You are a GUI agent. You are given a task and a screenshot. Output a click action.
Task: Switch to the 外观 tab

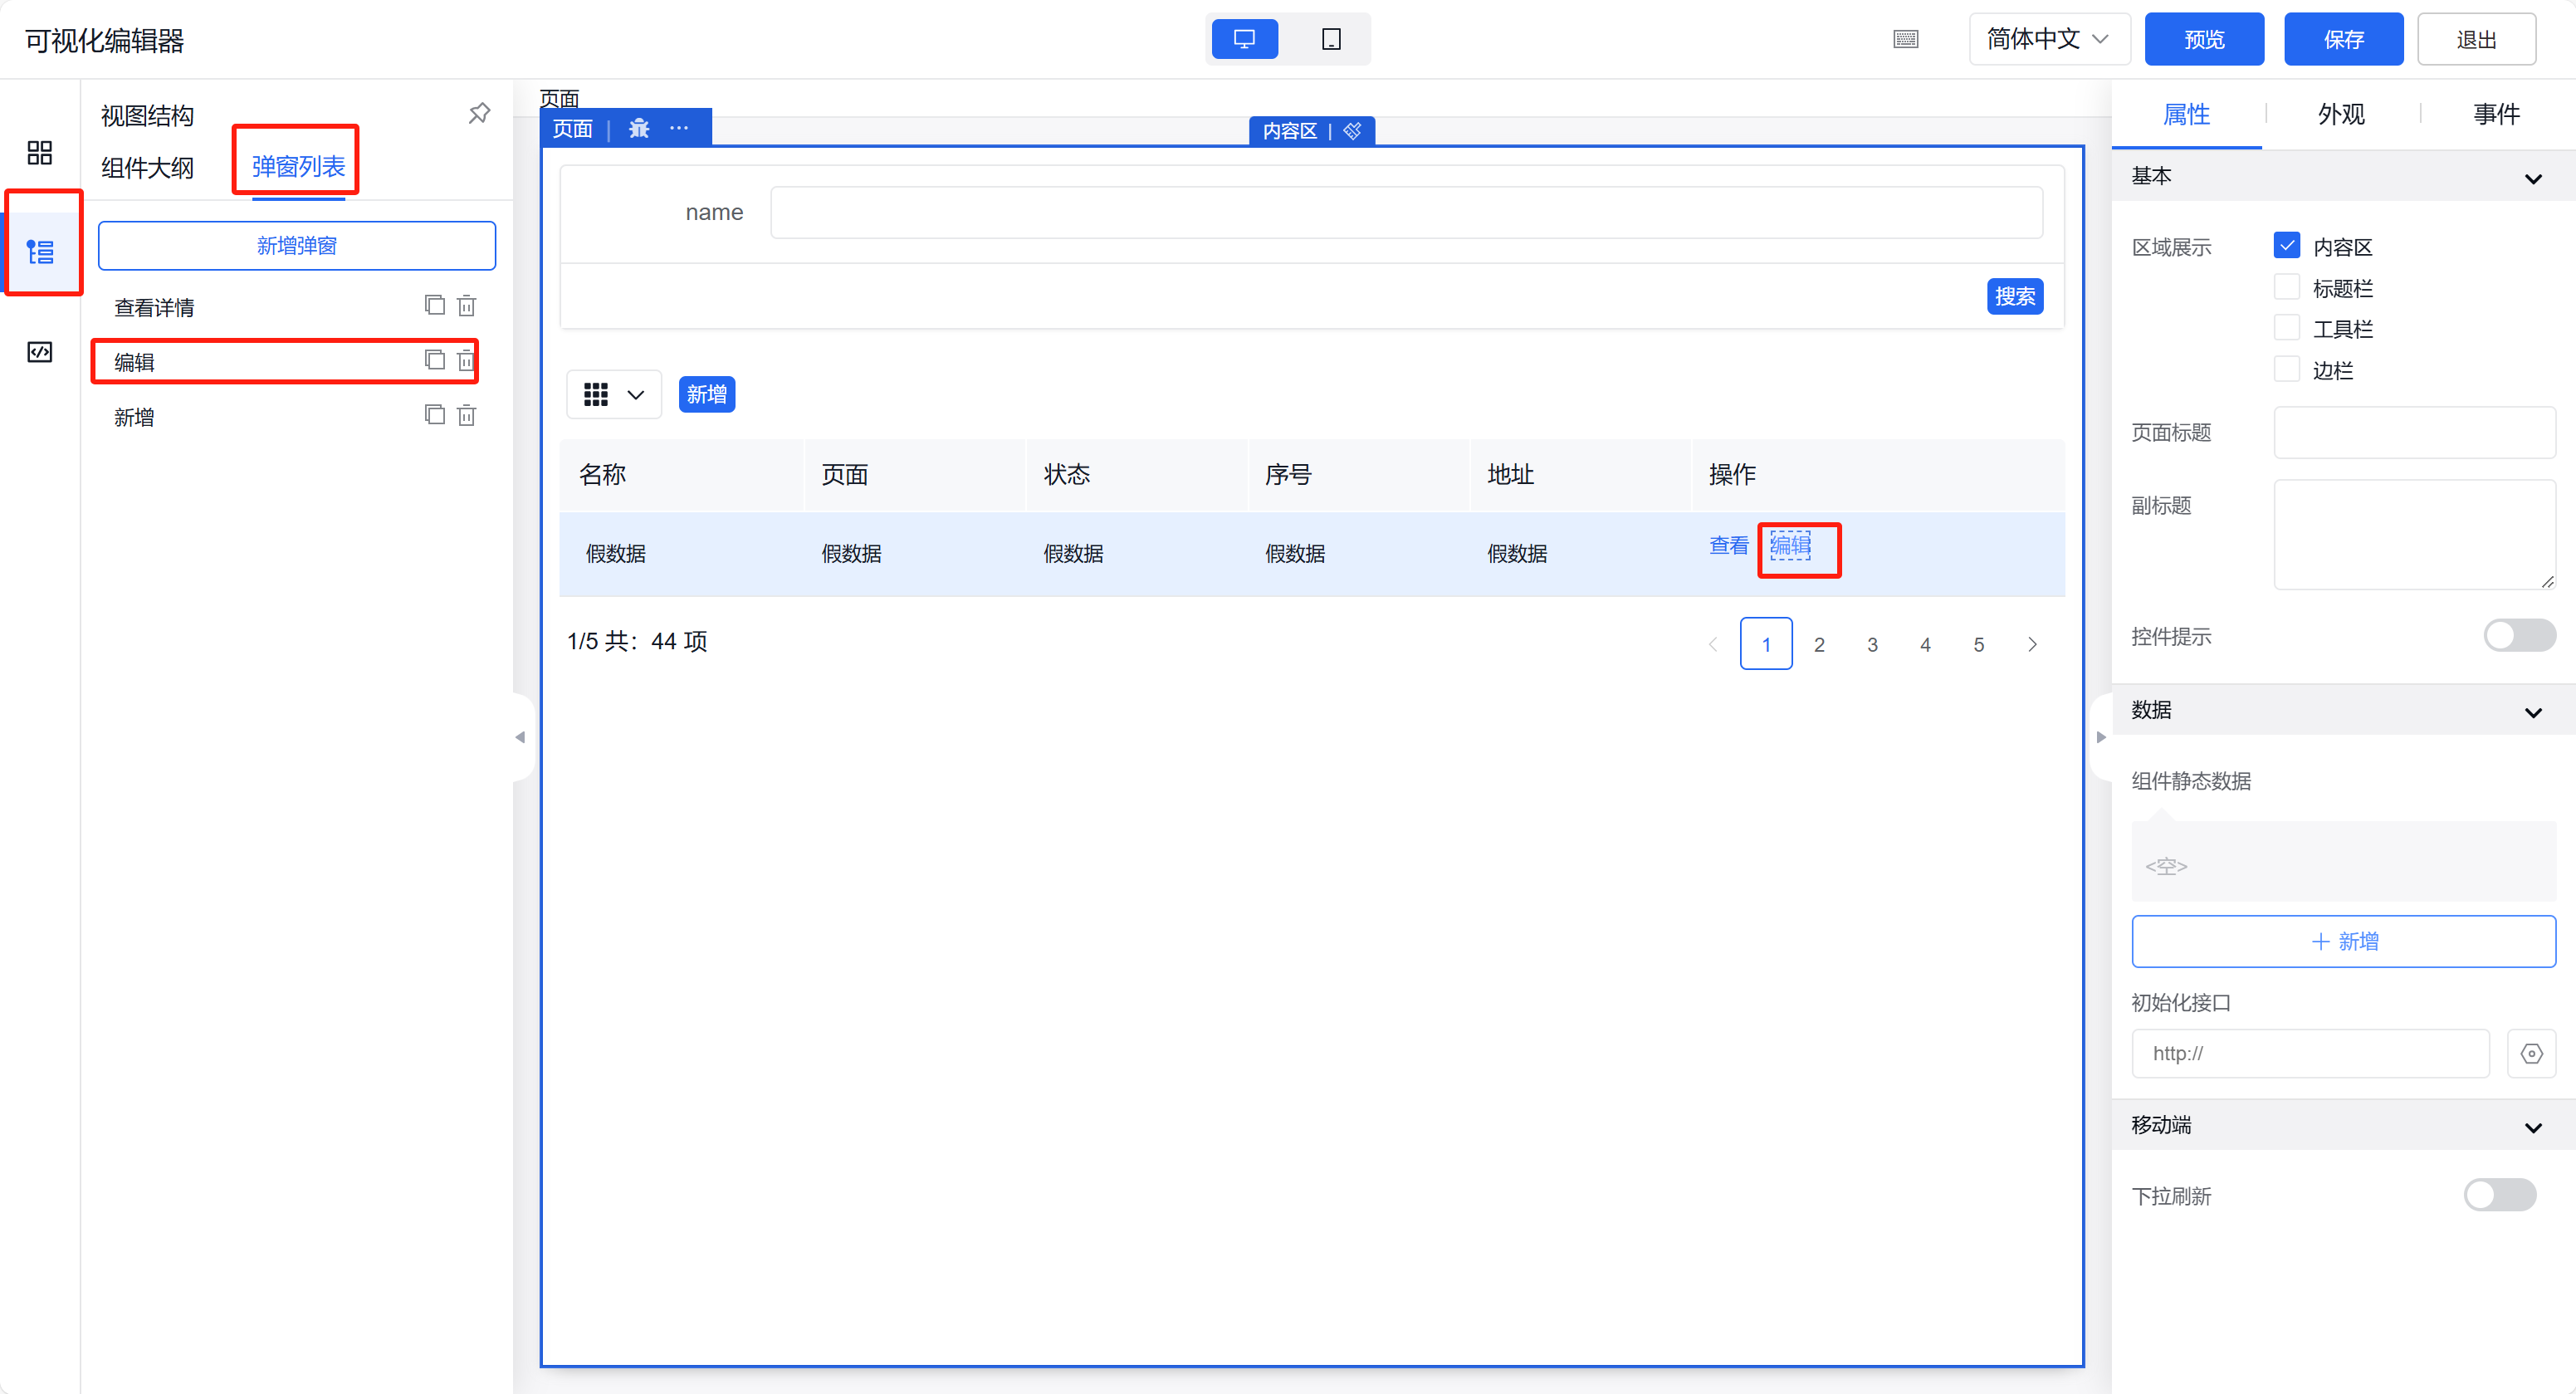pyautogui.click(x=2341, y=115)
